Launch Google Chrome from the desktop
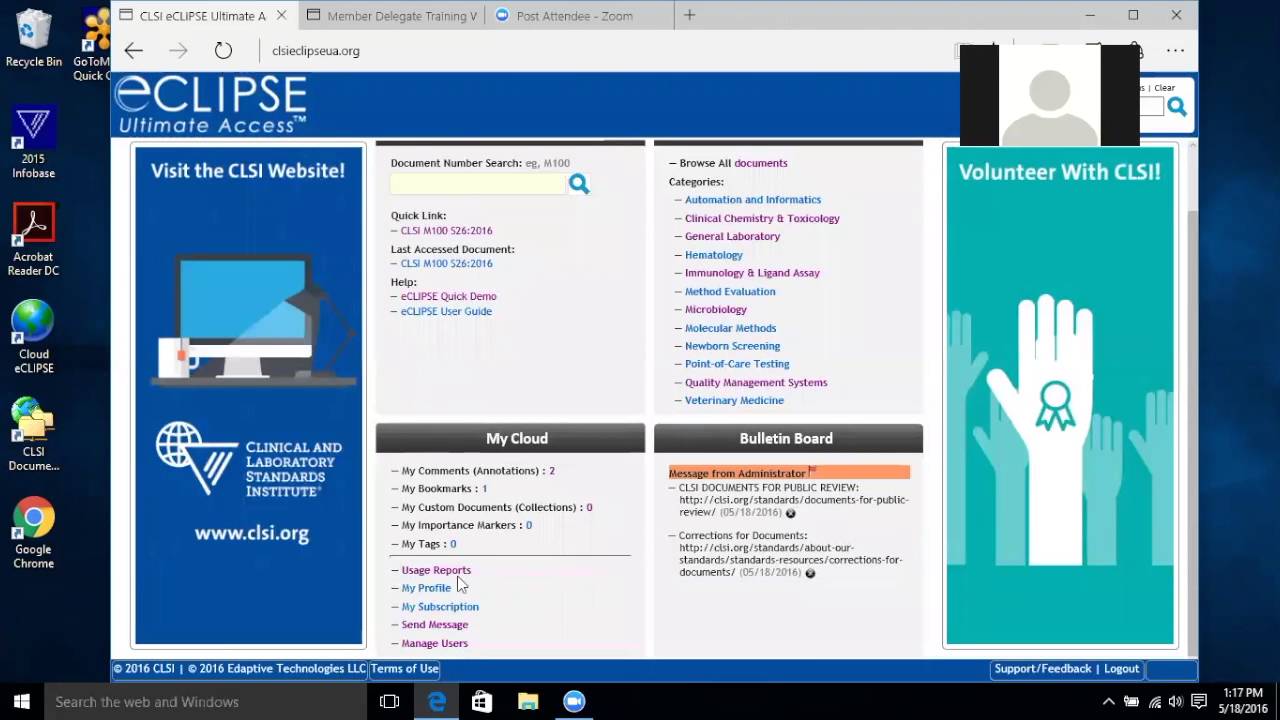This screenshot has width=1280, height=720. pyautogui.click(x=33, y=533)
